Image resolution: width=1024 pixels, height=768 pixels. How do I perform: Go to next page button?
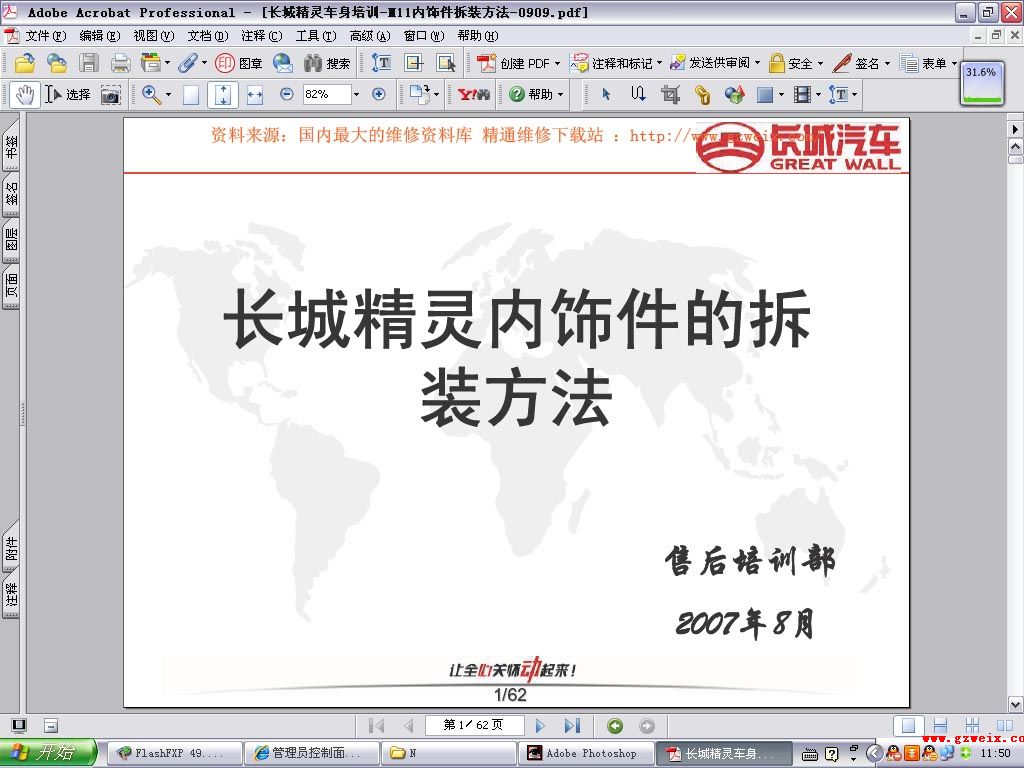pos(540,726)
